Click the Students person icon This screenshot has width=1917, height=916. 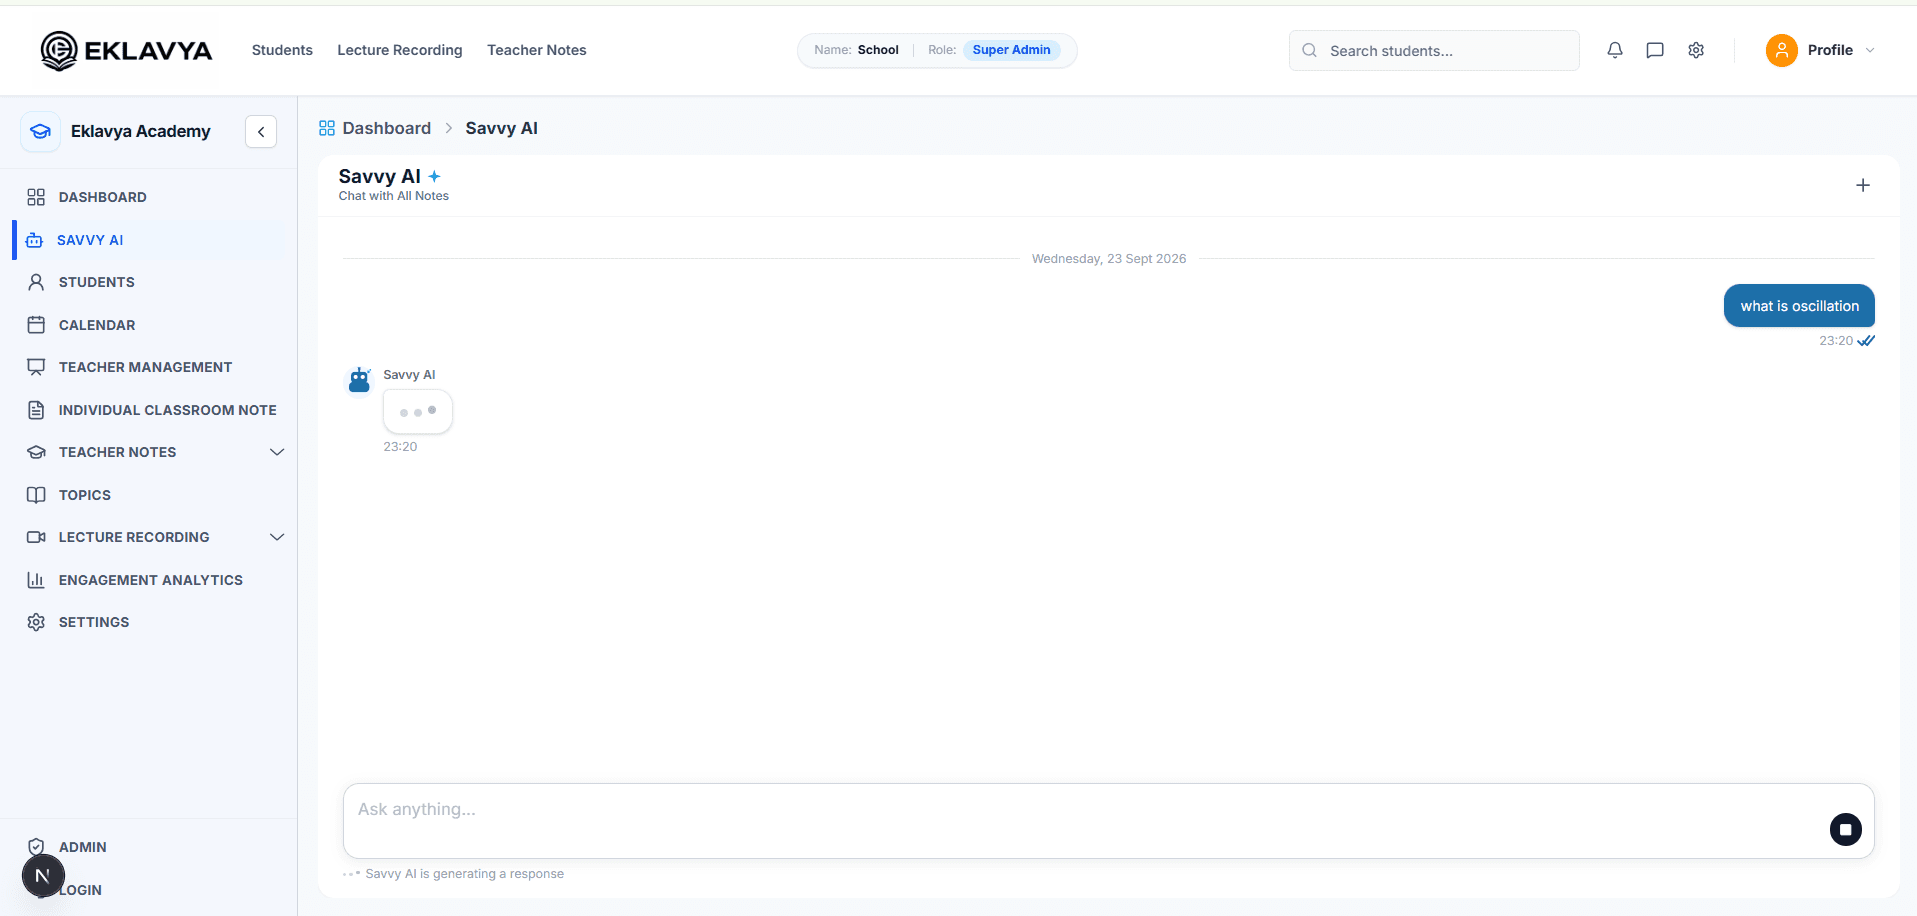(36, 282)
